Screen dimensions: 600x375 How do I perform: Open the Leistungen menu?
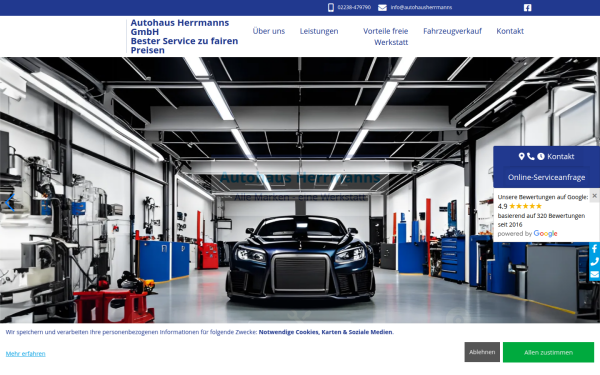(319, 31)
